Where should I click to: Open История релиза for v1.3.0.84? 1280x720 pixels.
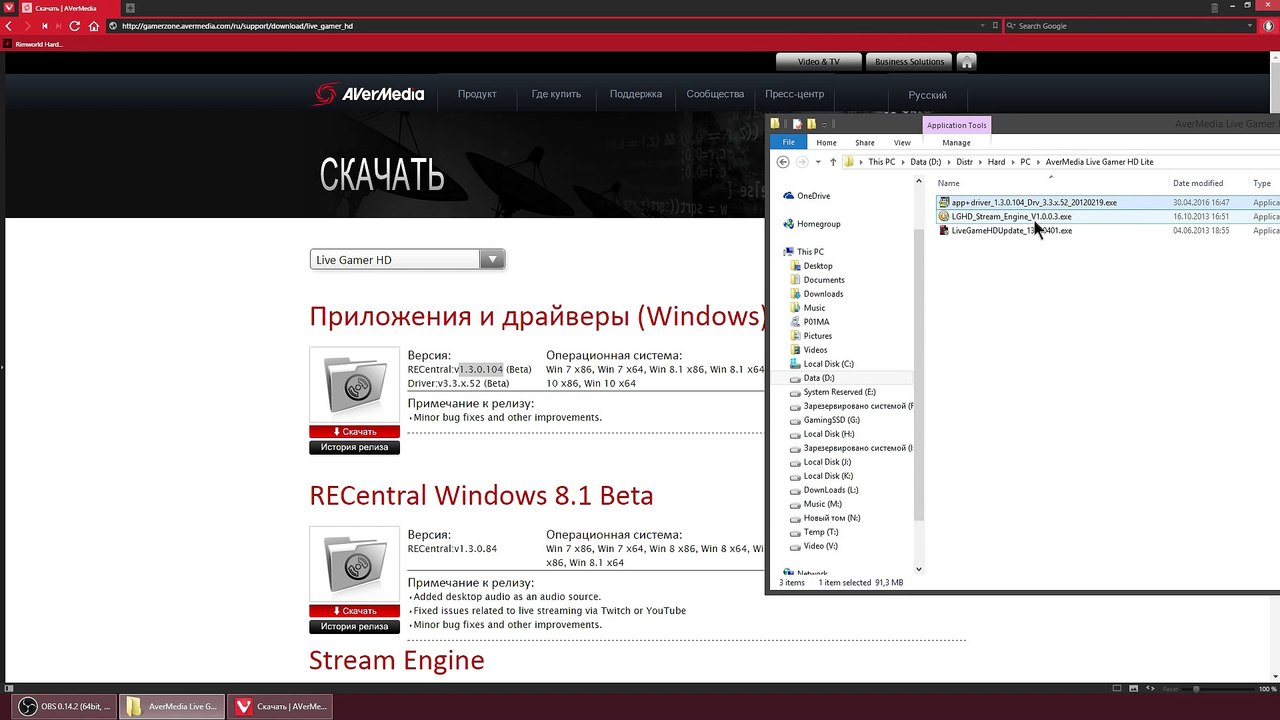click(x=354, y=626)
